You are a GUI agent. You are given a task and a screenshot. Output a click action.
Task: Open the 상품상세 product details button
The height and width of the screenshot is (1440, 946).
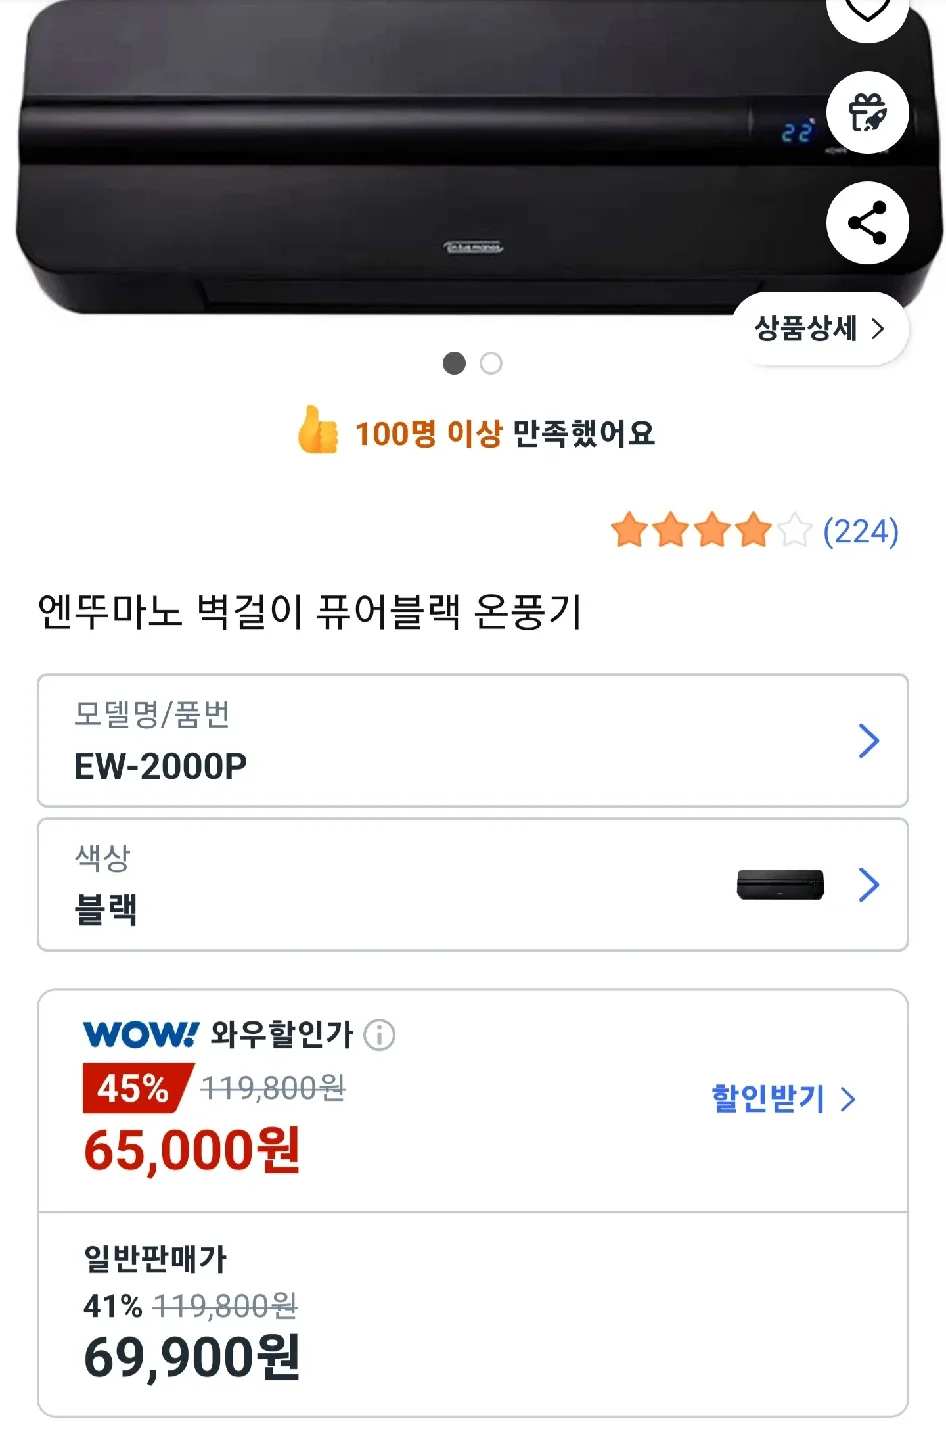(x=820, y=328)
